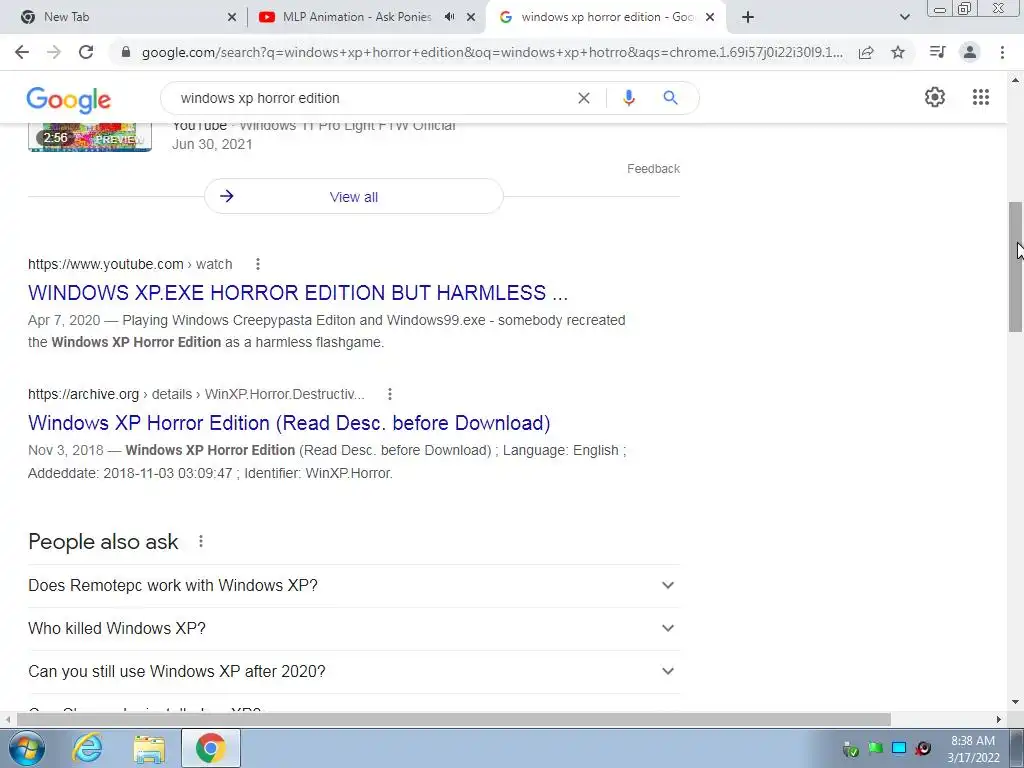The image size is (1024, 768).
Task: View site info via padlock icon
Action: tap(125, 52)
